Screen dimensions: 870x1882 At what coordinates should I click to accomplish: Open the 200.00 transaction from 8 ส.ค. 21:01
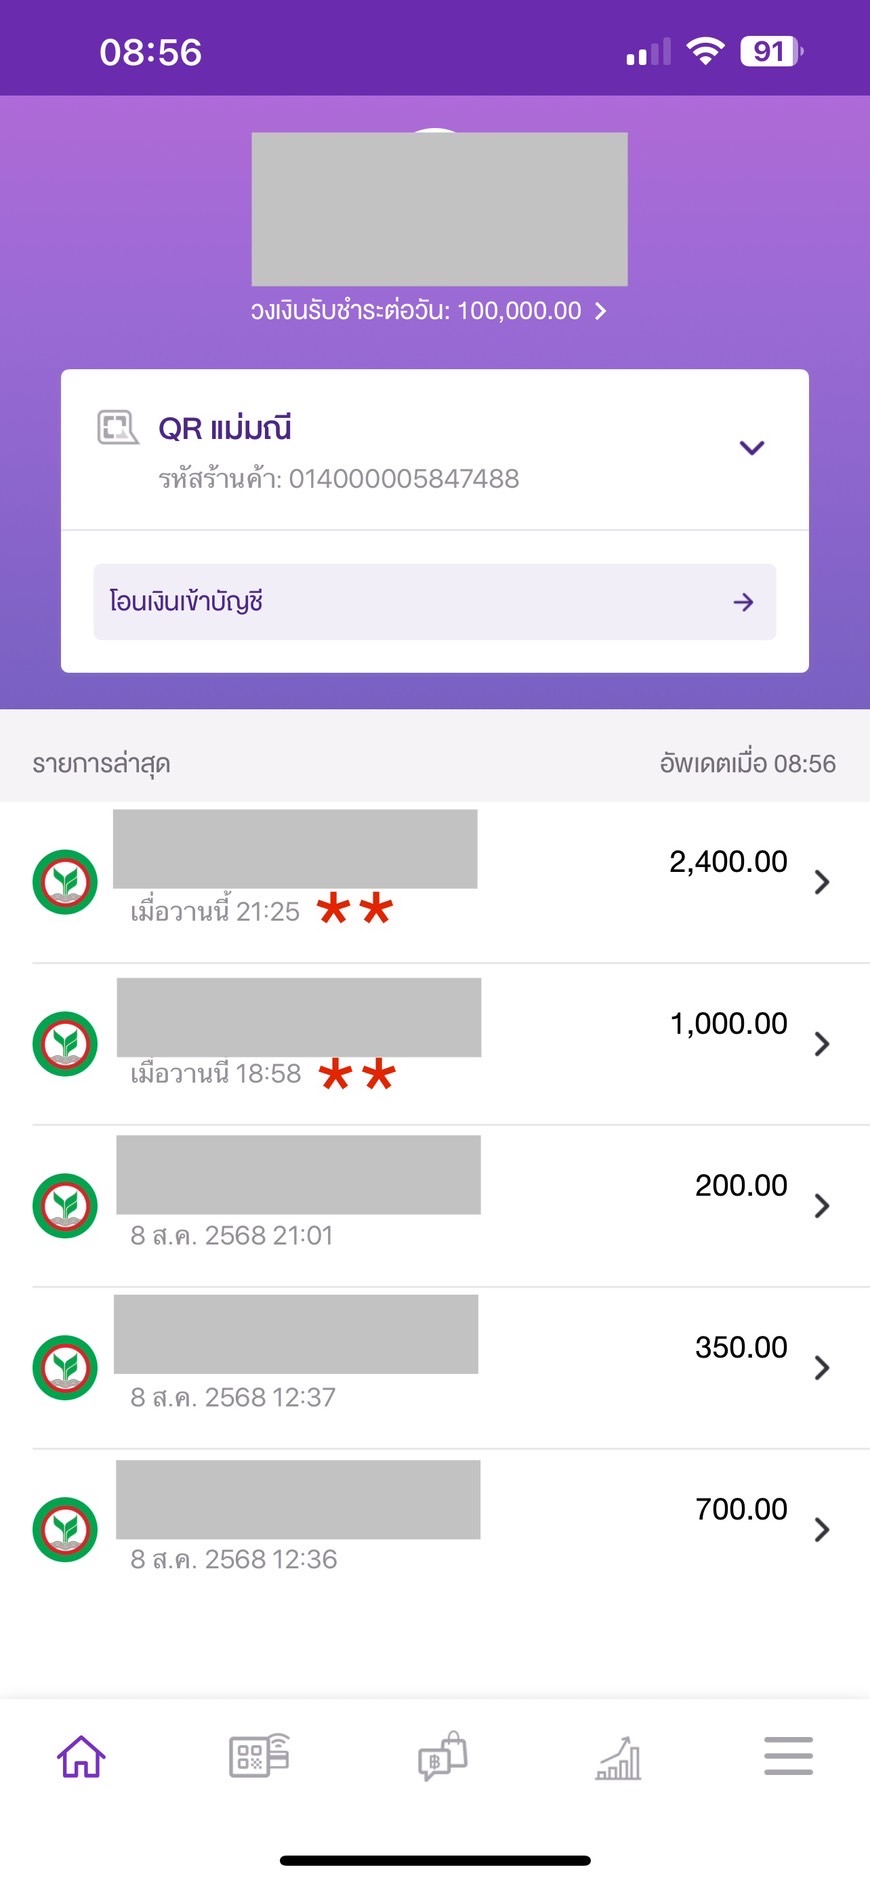point(435,1206)
